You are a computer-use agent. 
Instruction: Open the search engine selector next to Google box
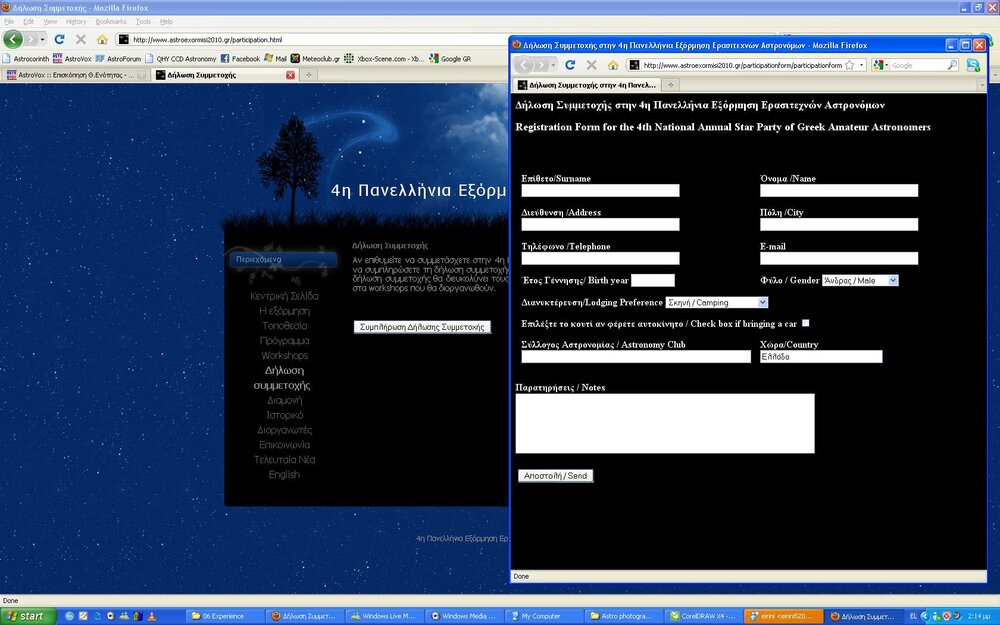[x=880, y=65]
